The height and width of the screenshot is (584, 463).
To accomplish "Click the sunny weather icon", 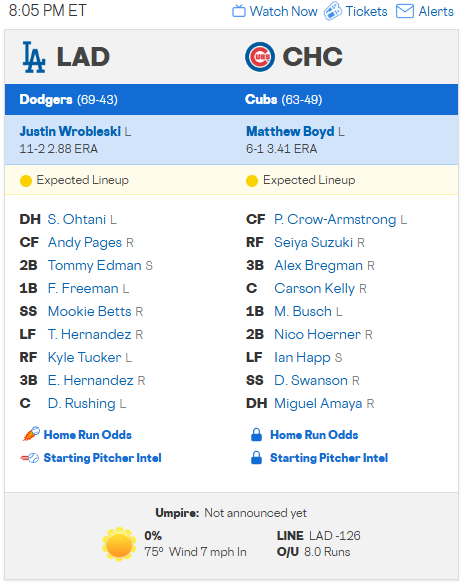I will [119, 544].
